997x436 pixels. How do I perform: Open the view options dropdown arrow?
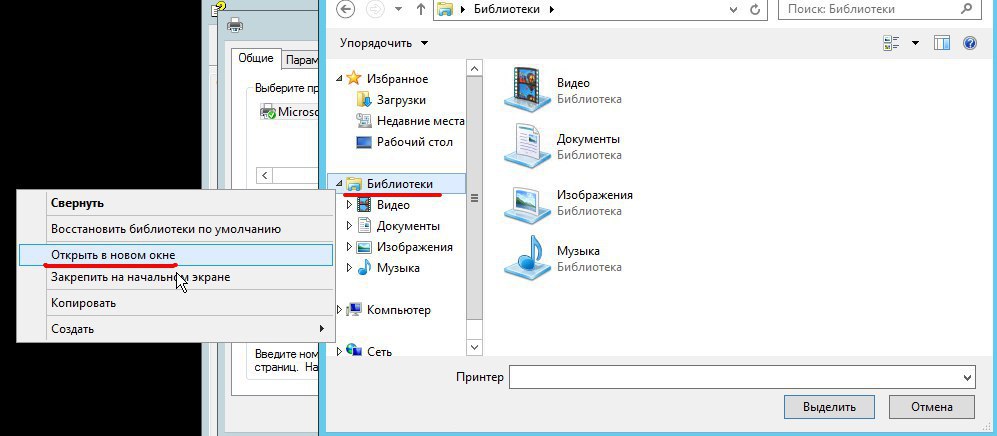(915, 43)
